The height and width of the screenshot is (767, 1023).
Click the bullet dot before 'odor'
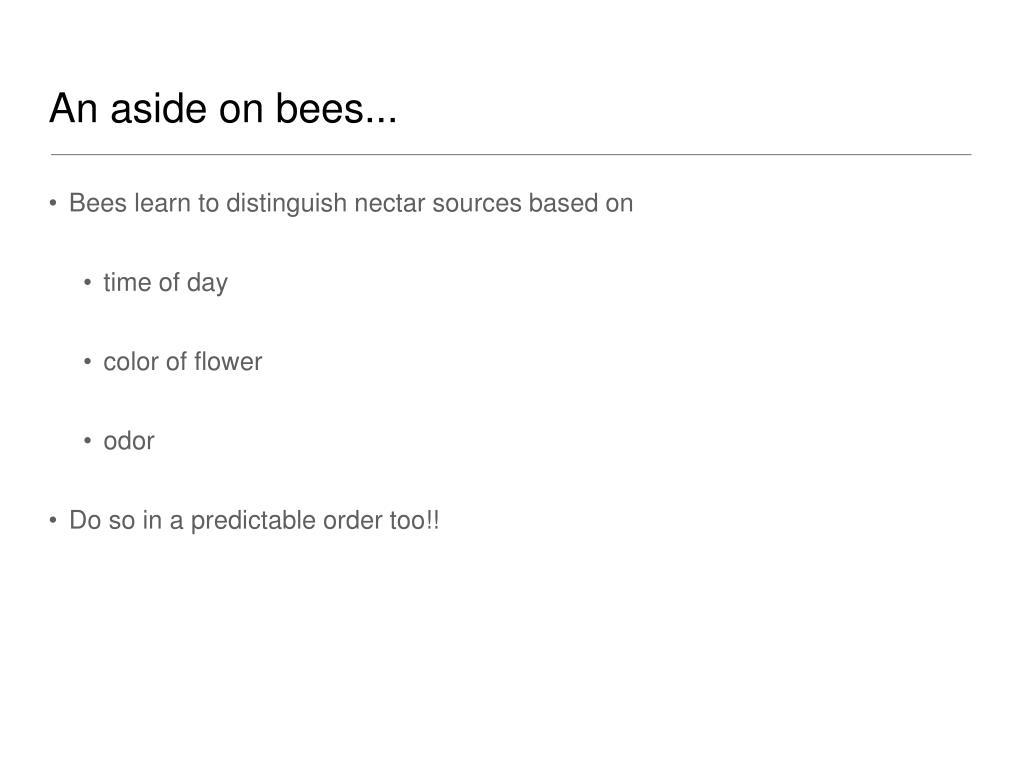[87, 442]
